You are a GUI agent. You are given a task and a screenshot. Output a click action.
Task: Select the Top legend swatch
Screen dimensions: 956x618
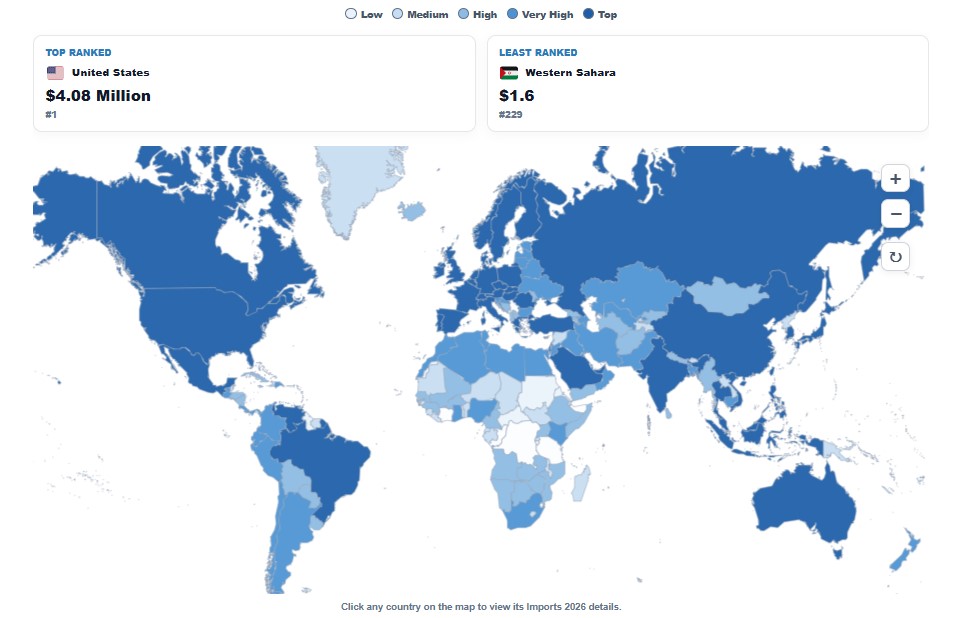(x=588, y=13)
